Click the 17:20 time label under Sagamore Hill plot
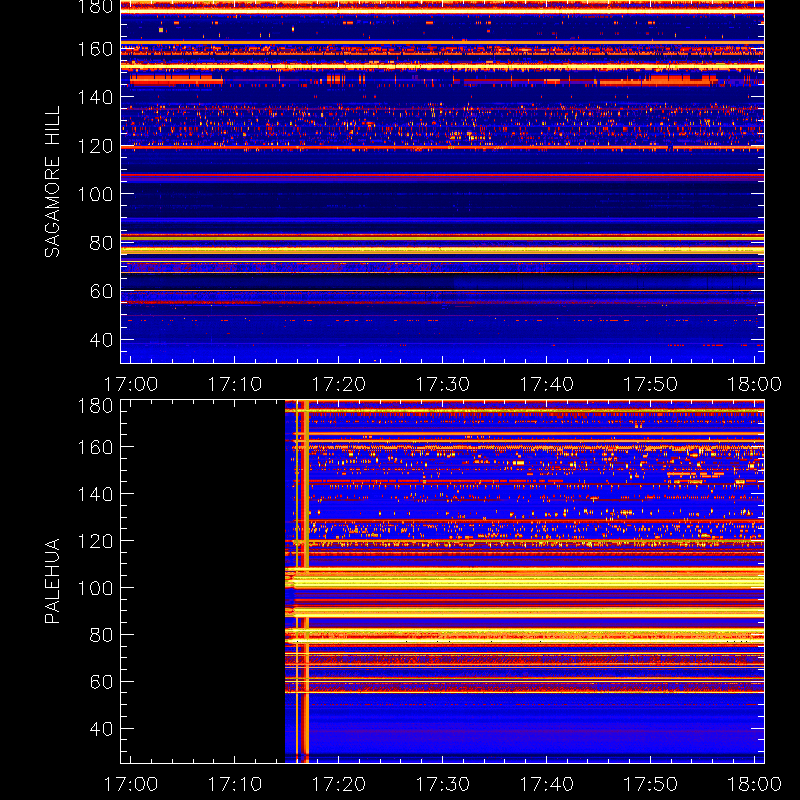This screenshot has width=800, height=800. coord(339,384)
